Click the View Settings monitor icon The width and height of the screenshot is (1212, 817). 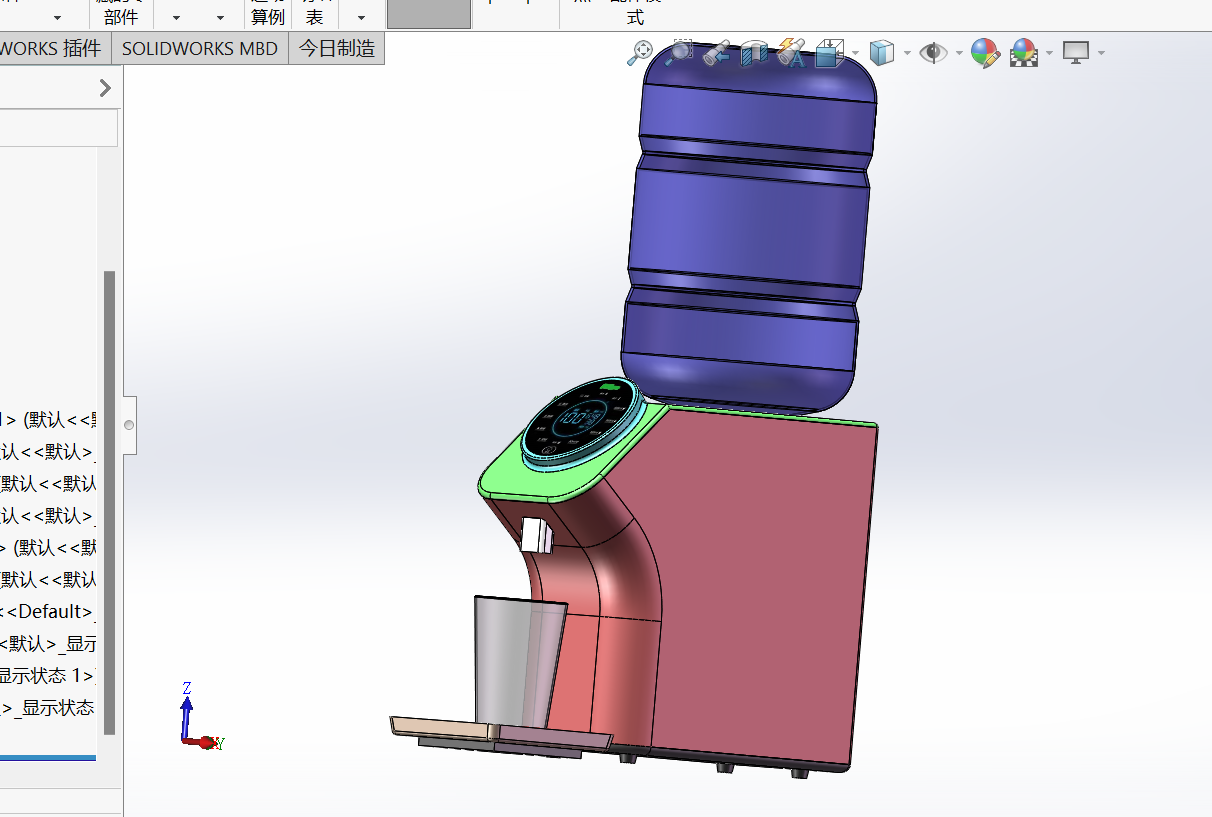click(1076, 53)
